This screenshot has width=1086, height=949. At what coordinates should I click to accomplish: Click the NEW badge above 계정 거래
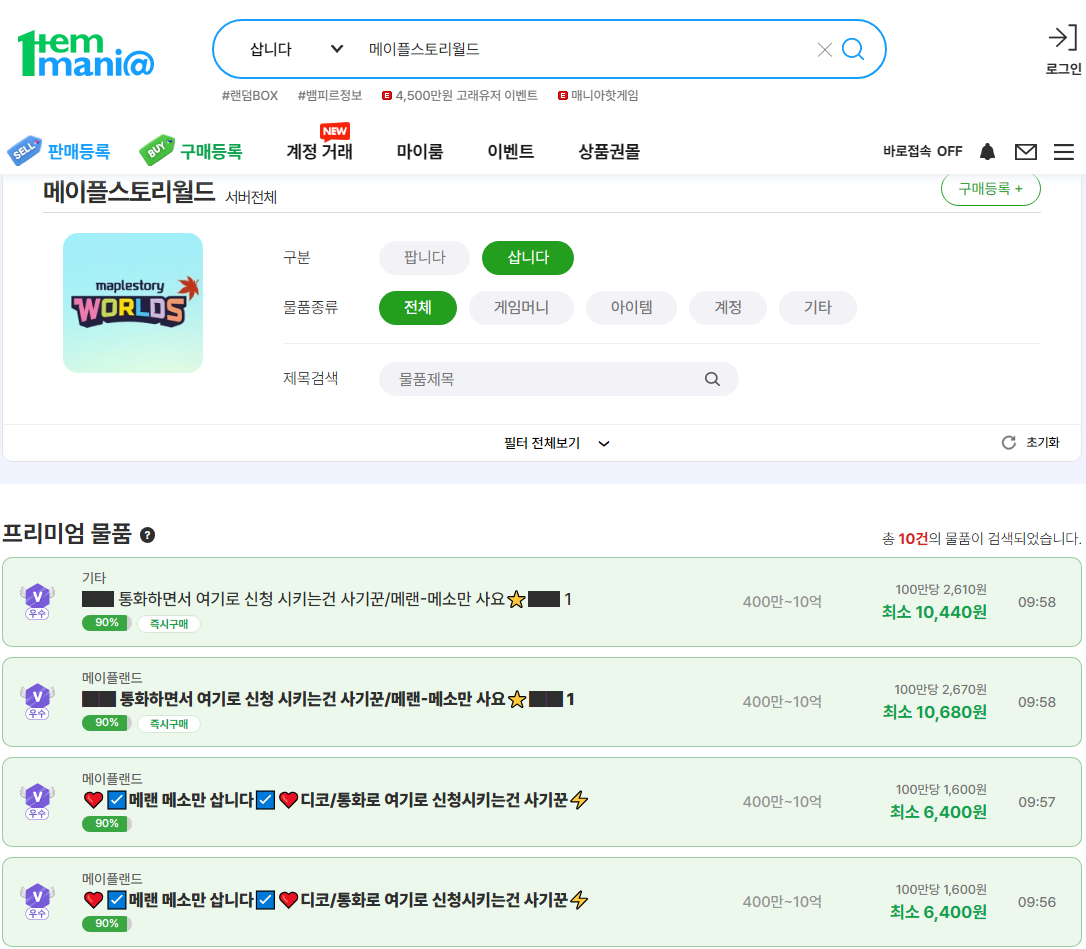tap(335, 131)
